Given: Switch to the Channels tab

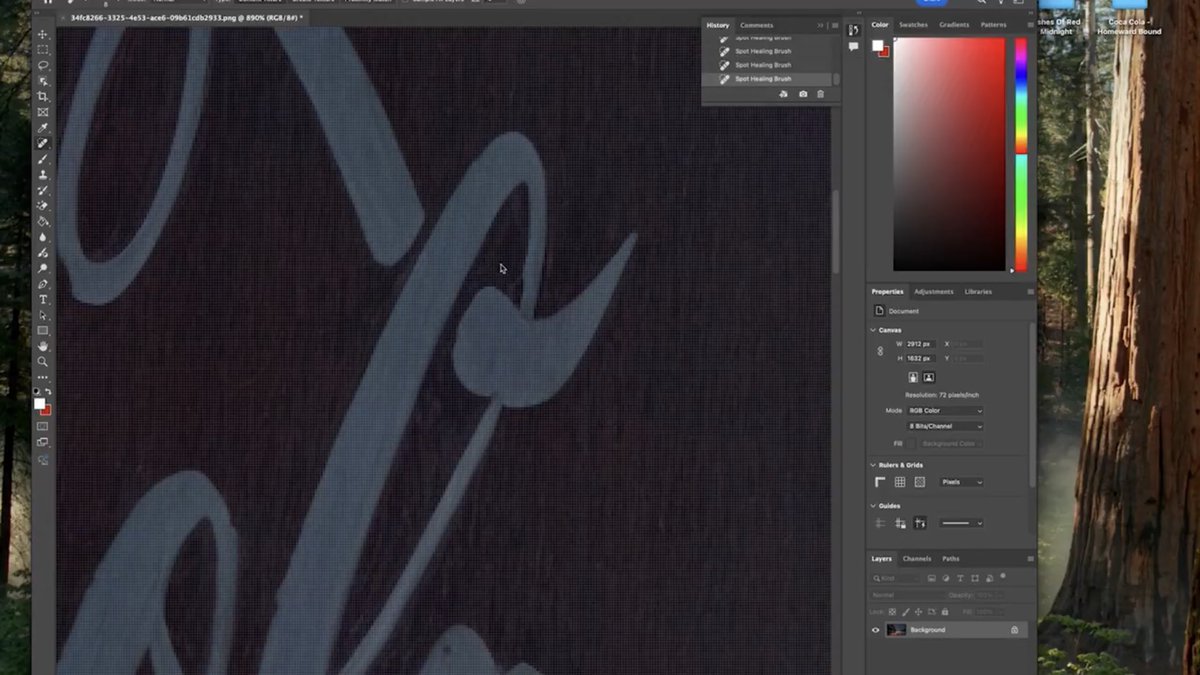Looking at the screenshot, I should tap(916, 559).
